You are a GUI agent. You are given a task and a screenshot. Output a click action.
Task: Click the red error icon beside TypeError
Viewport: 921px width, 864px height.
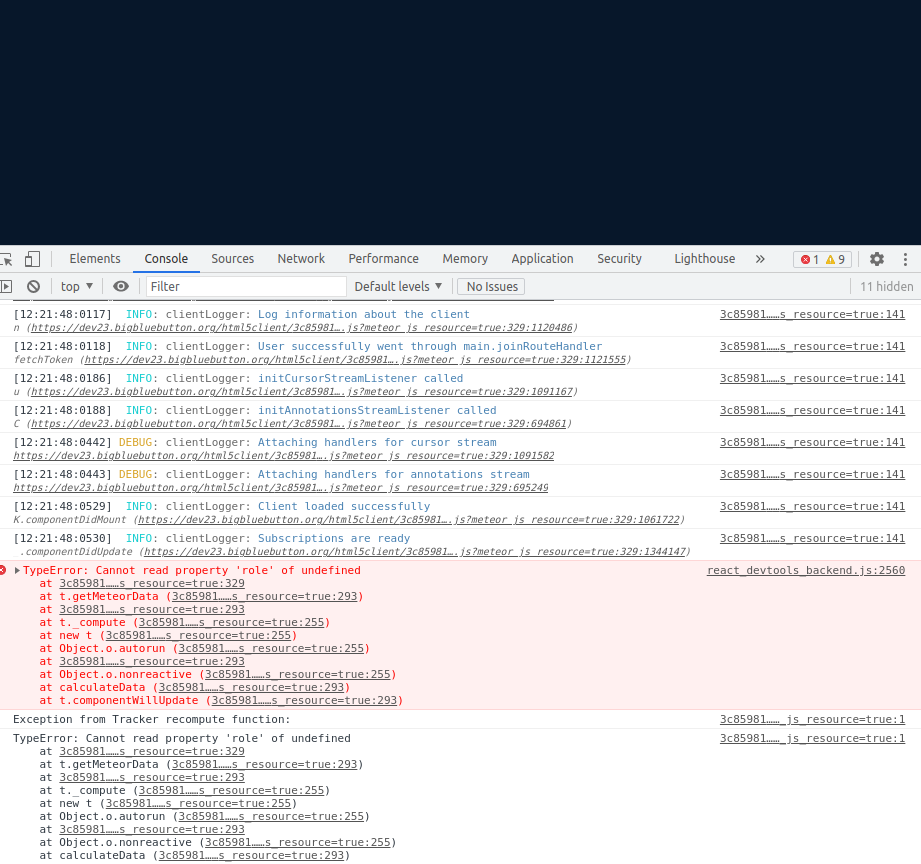[3, 570]
